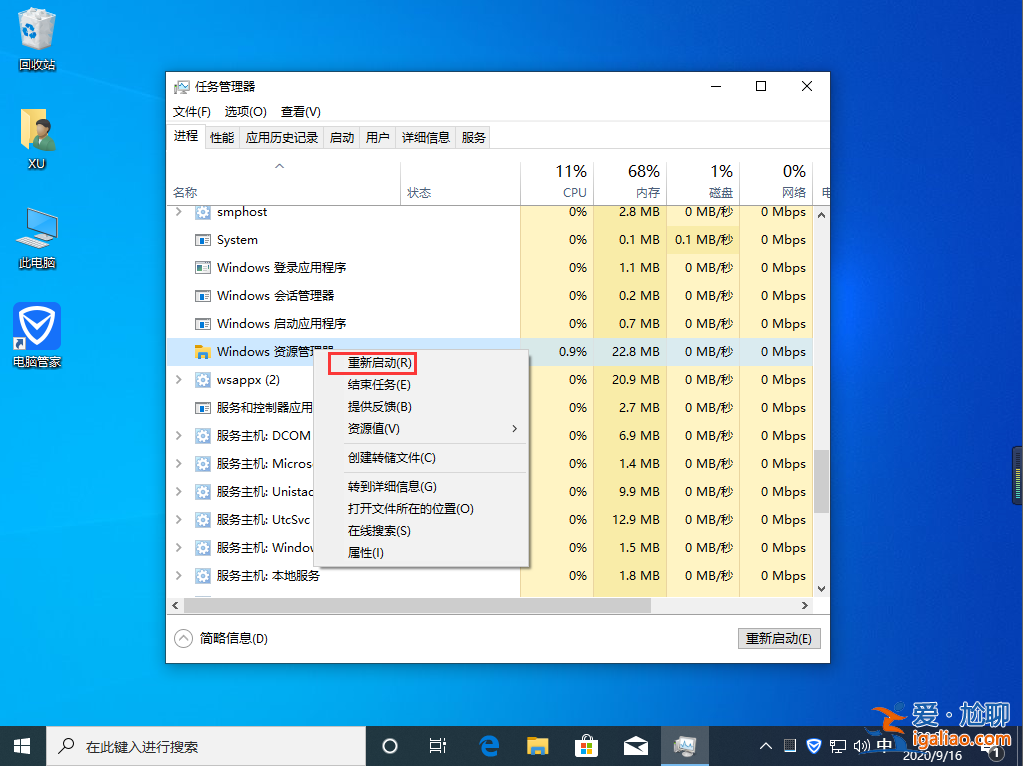The image size is (1023, 766).
Task: Expand the 服务主机: DCOM entry
Action: pos(180,435)
